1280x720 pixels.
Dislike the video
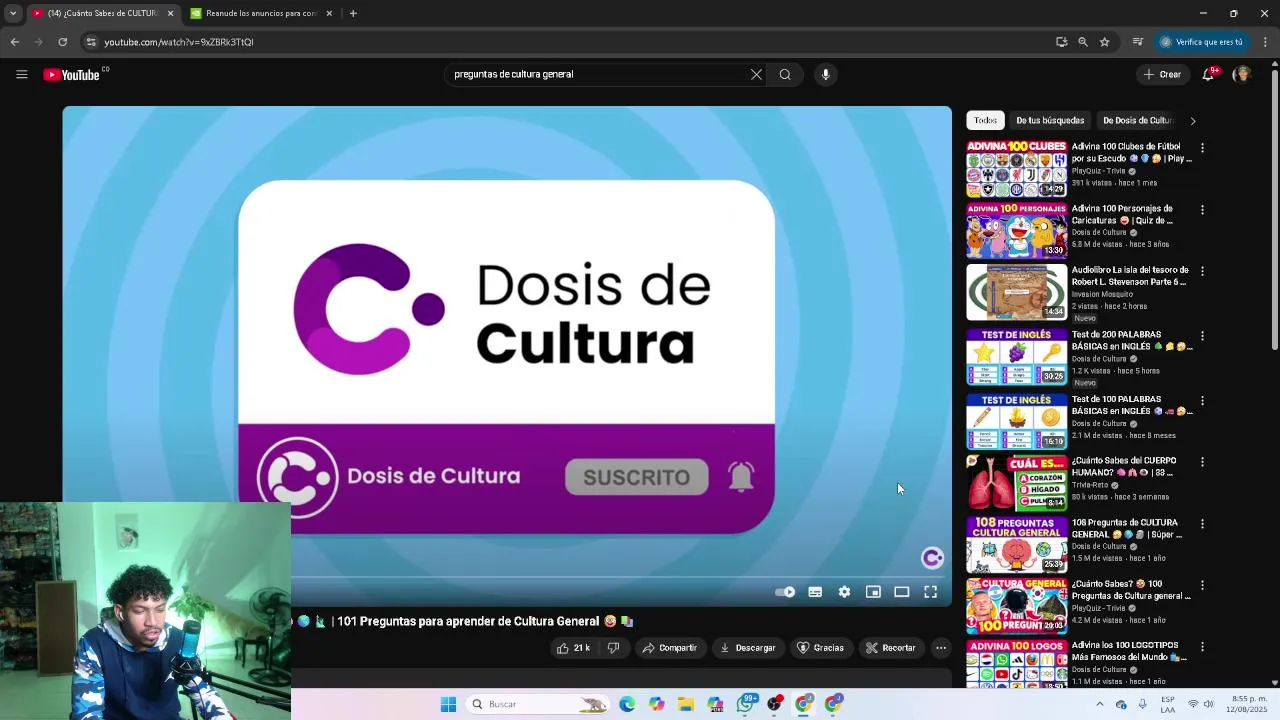pos(613,648)
